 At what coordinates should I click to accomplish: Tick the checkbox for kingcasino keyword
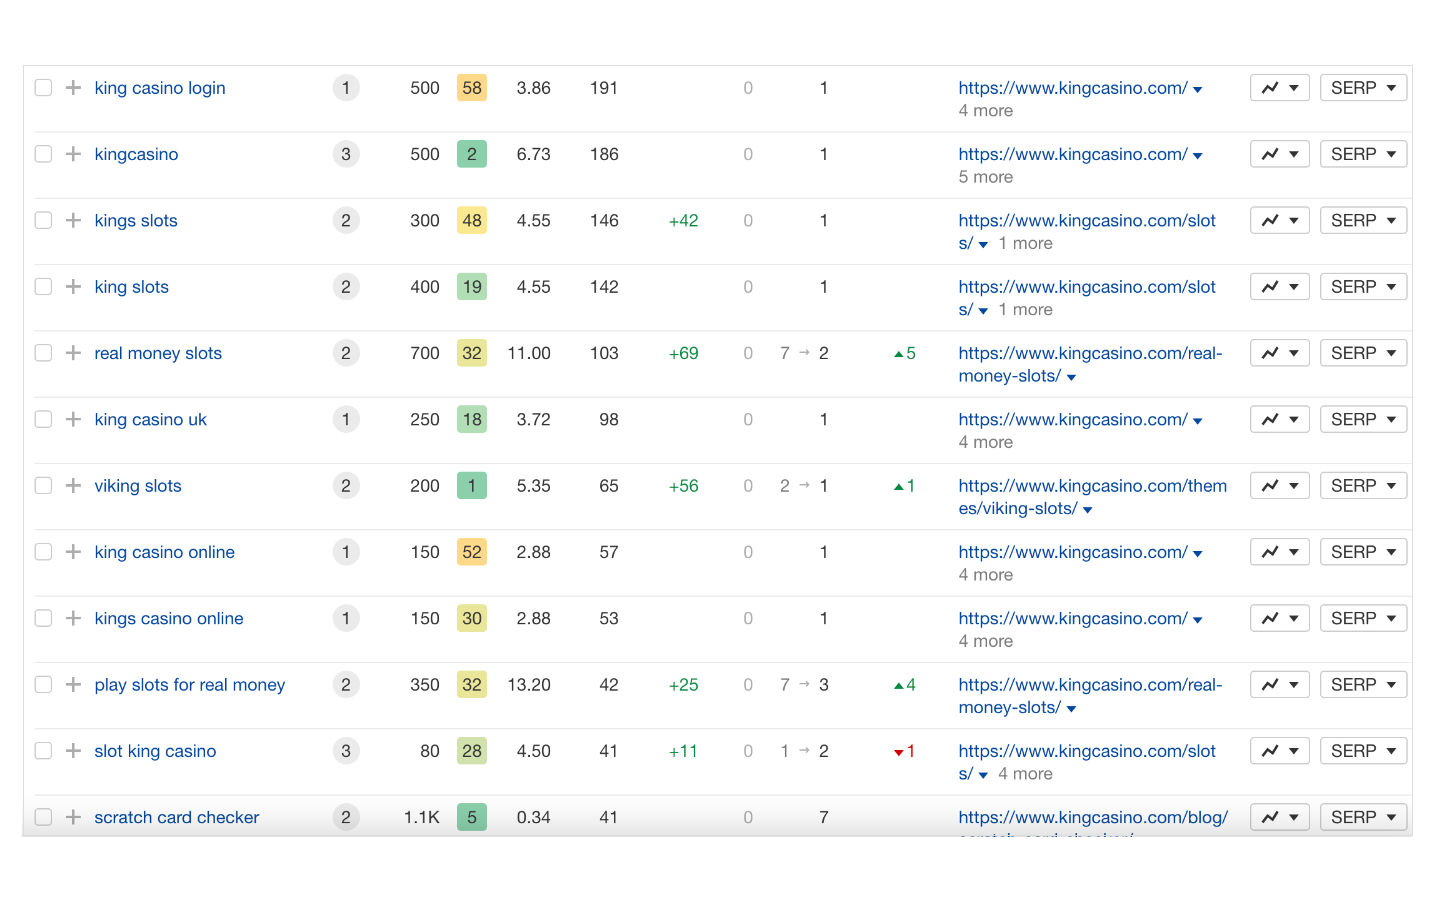click(43, 154)
